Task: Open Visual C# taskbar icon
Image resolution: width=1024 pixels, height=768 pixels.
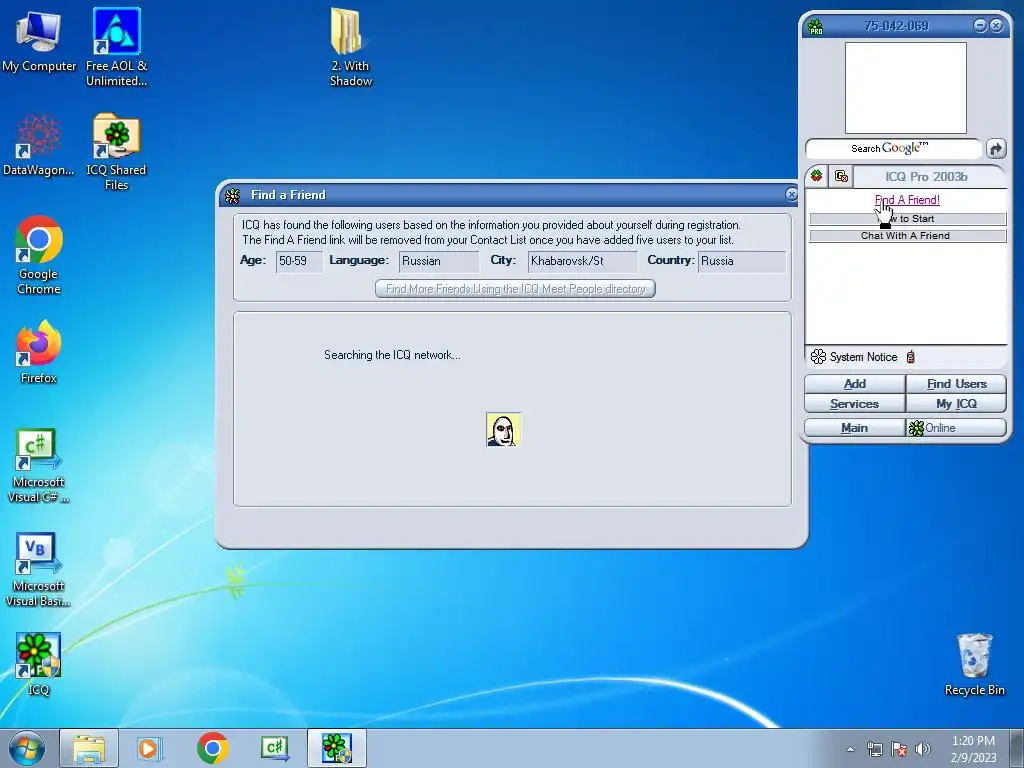Action: click(x=274, y=748)
